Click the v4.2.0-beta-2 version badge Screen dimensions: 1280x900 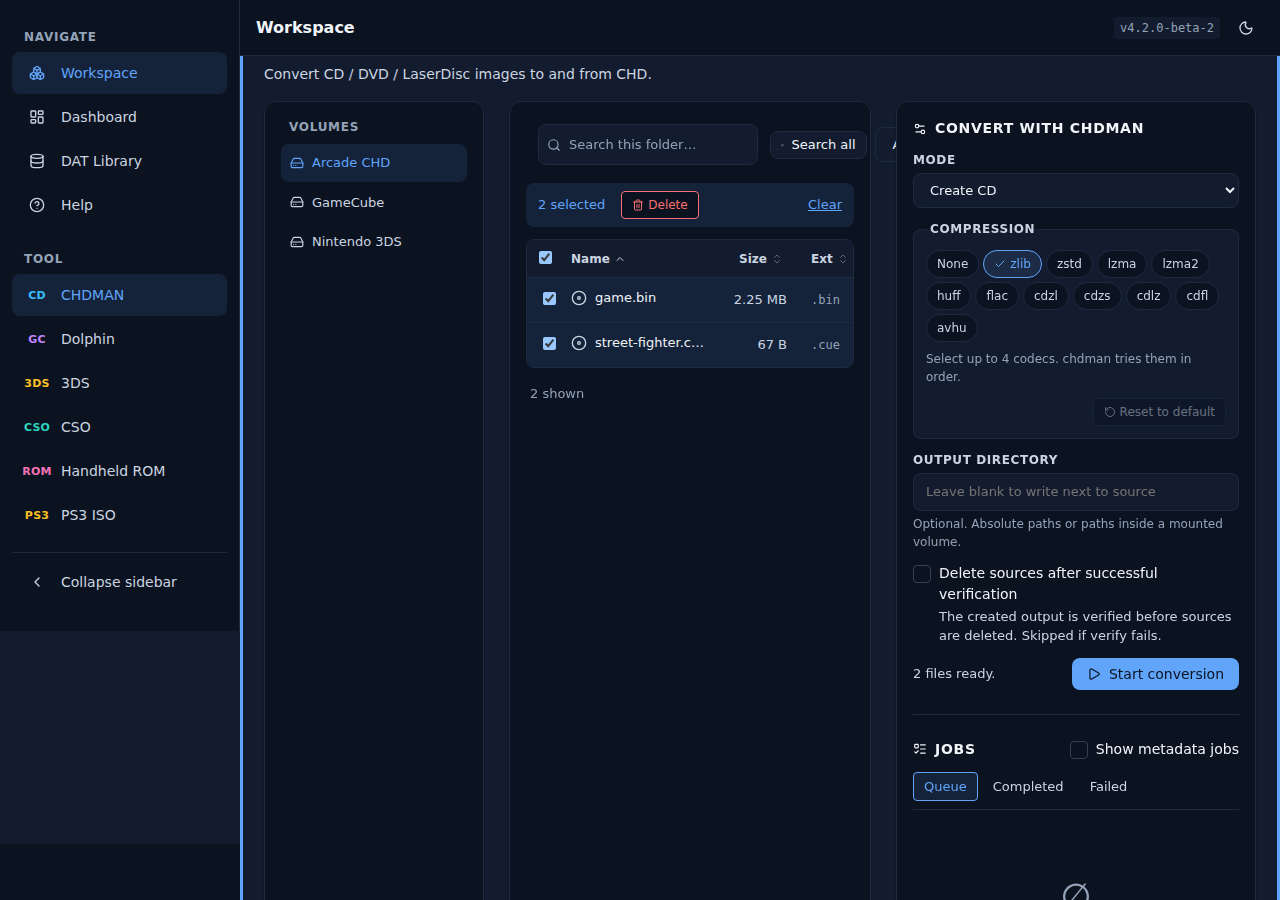(1167, 28)
